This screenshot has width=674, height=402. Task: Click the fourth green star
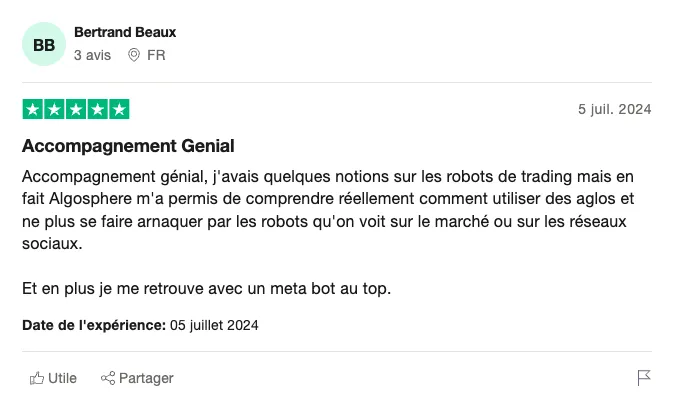point(98,109)
